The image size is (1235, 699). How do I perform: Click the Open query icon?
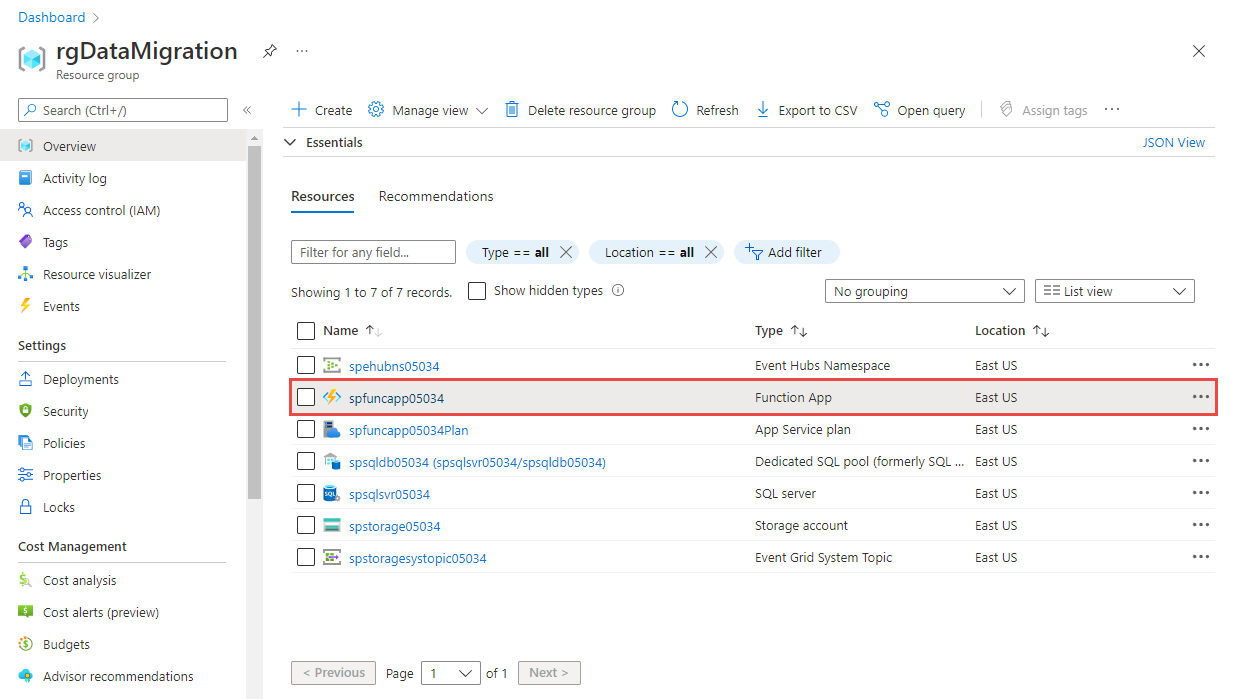pyautogui.click(x=881, y=110)
